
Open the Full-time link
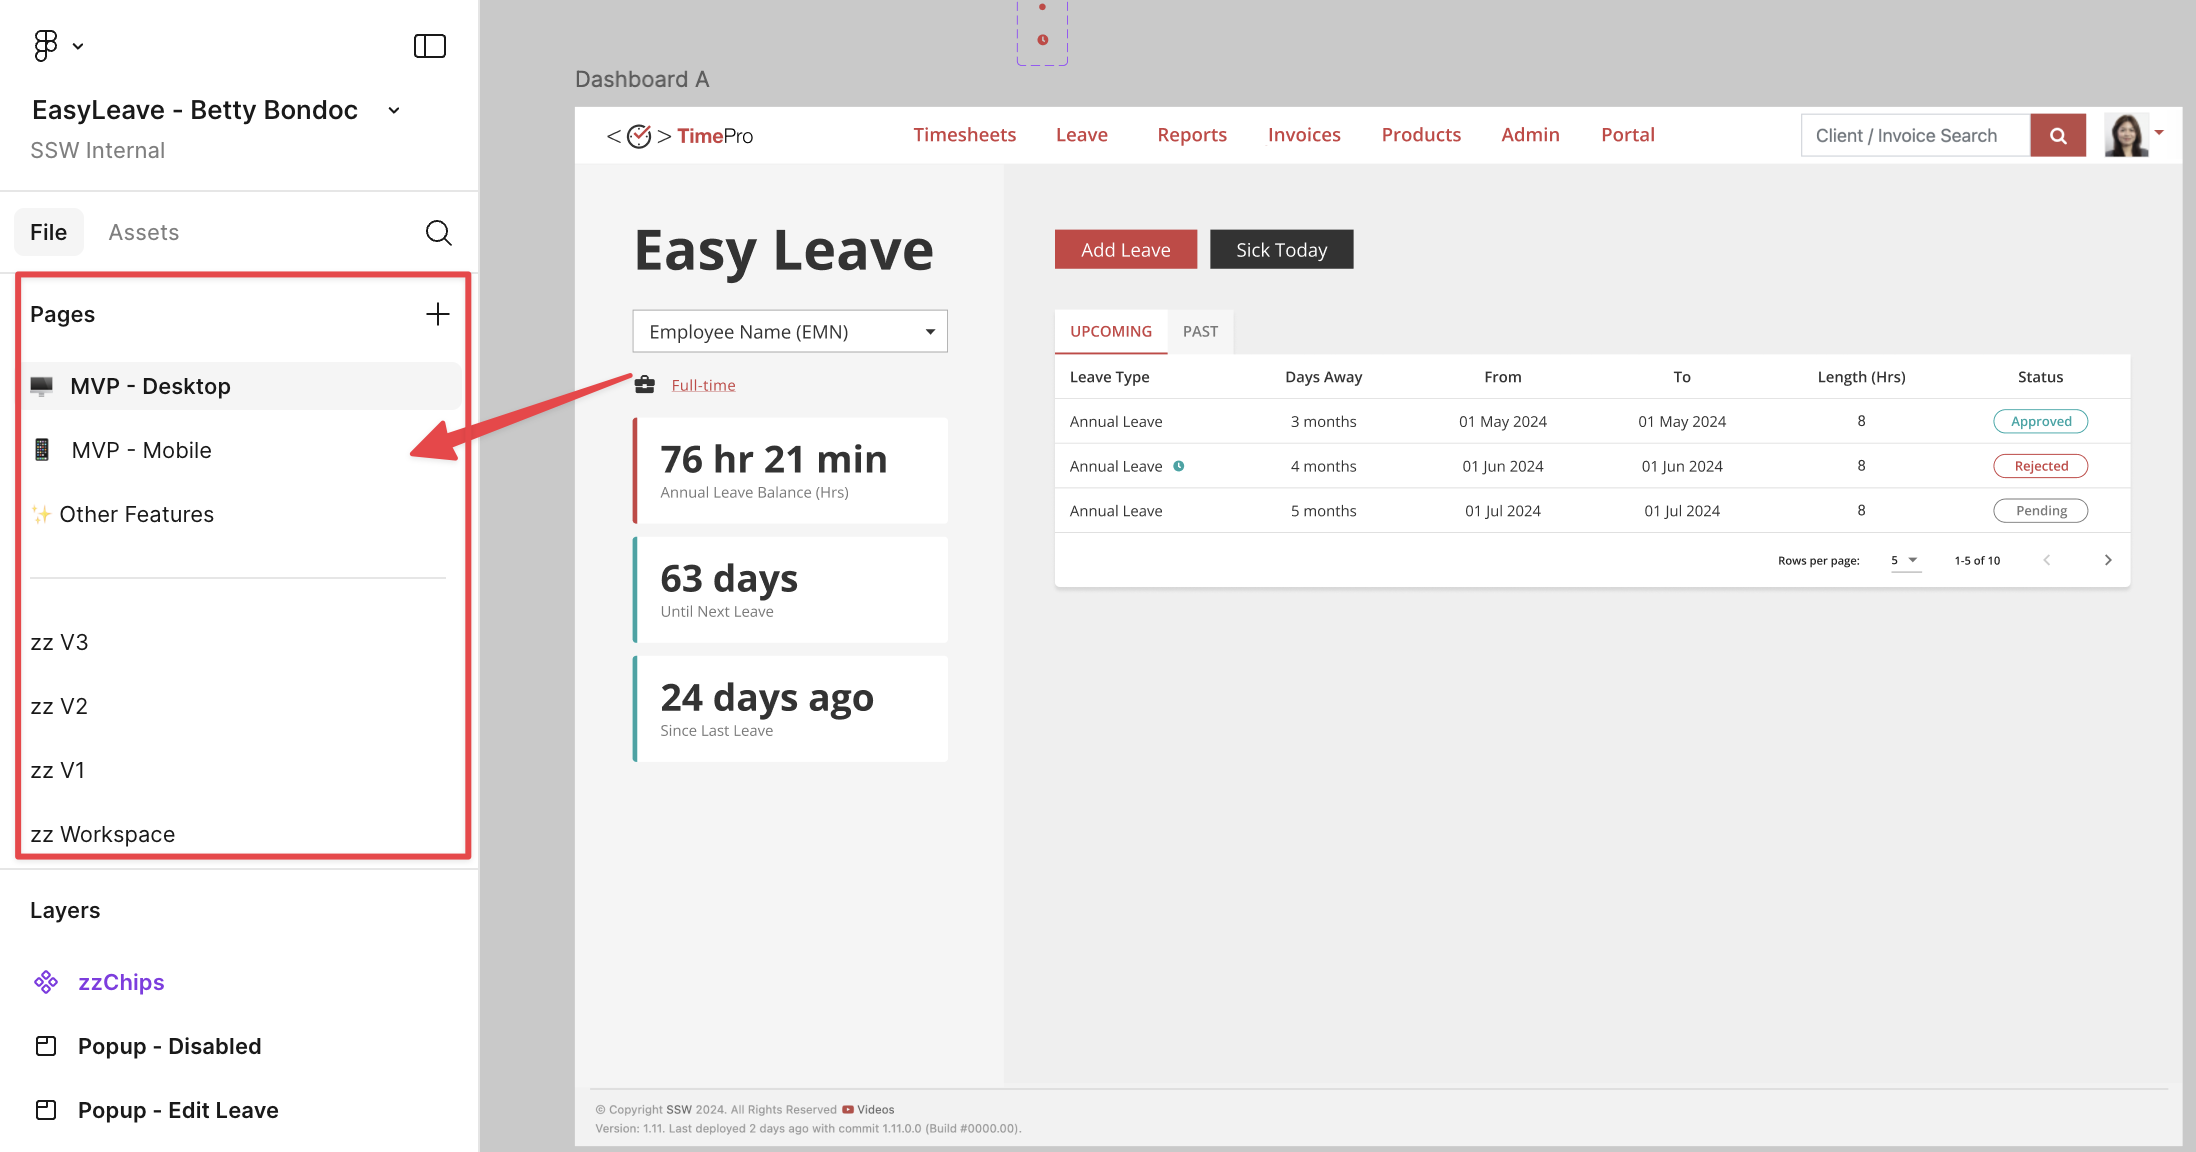(x=703, y=385)
